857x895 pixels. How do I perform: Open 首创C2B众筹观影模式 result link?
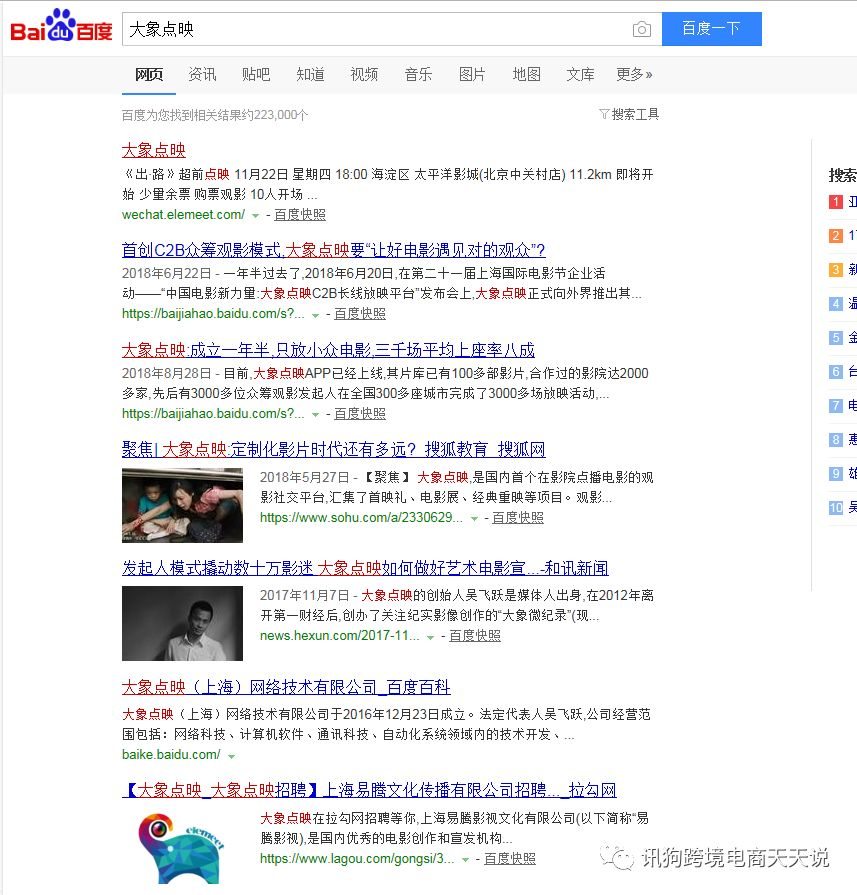coord(333,250)
